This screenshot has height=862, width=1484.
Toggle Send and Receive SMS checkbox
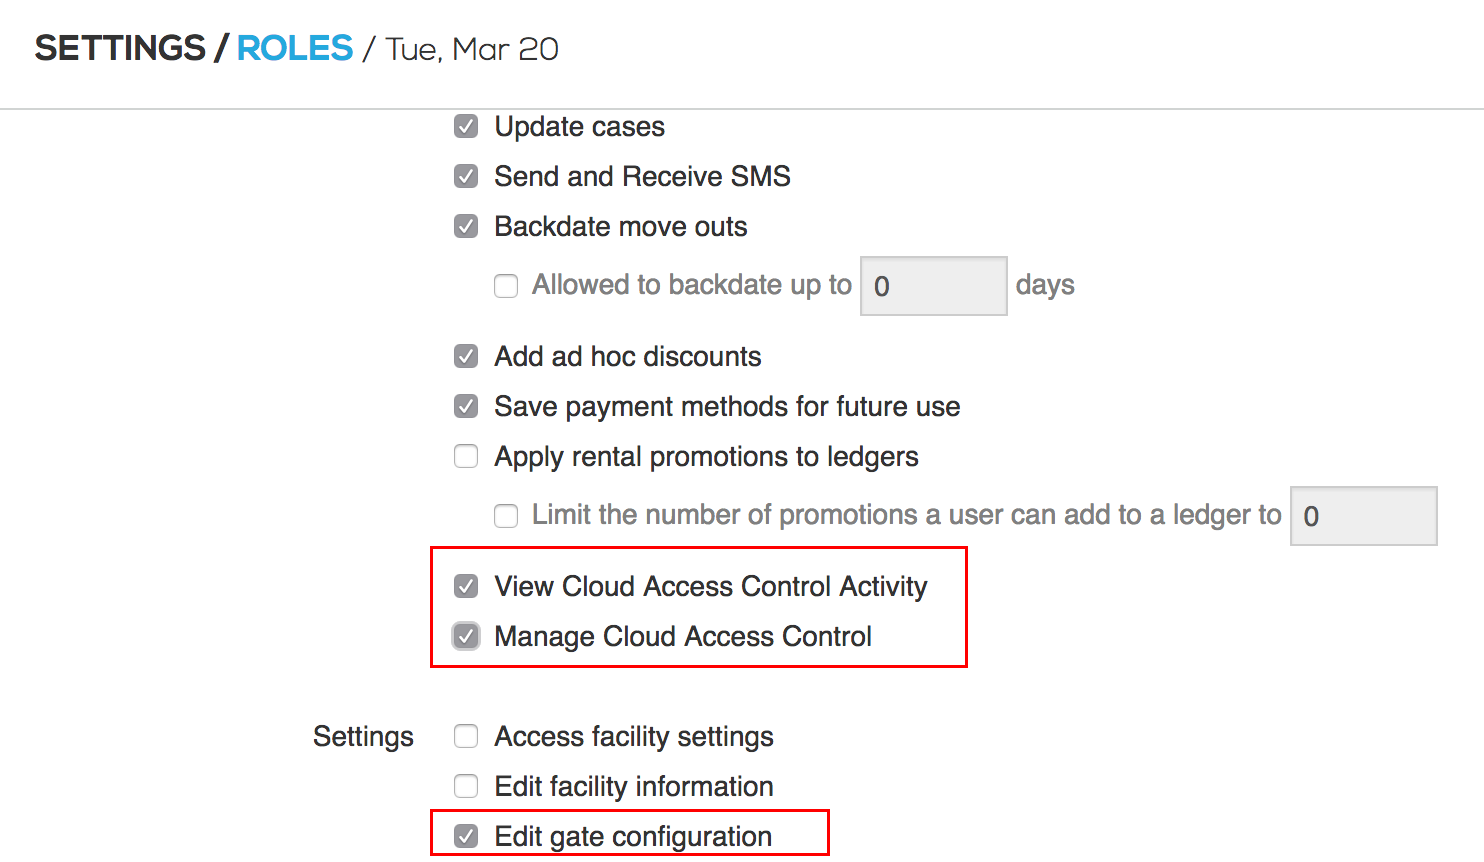tap(466, 177)
